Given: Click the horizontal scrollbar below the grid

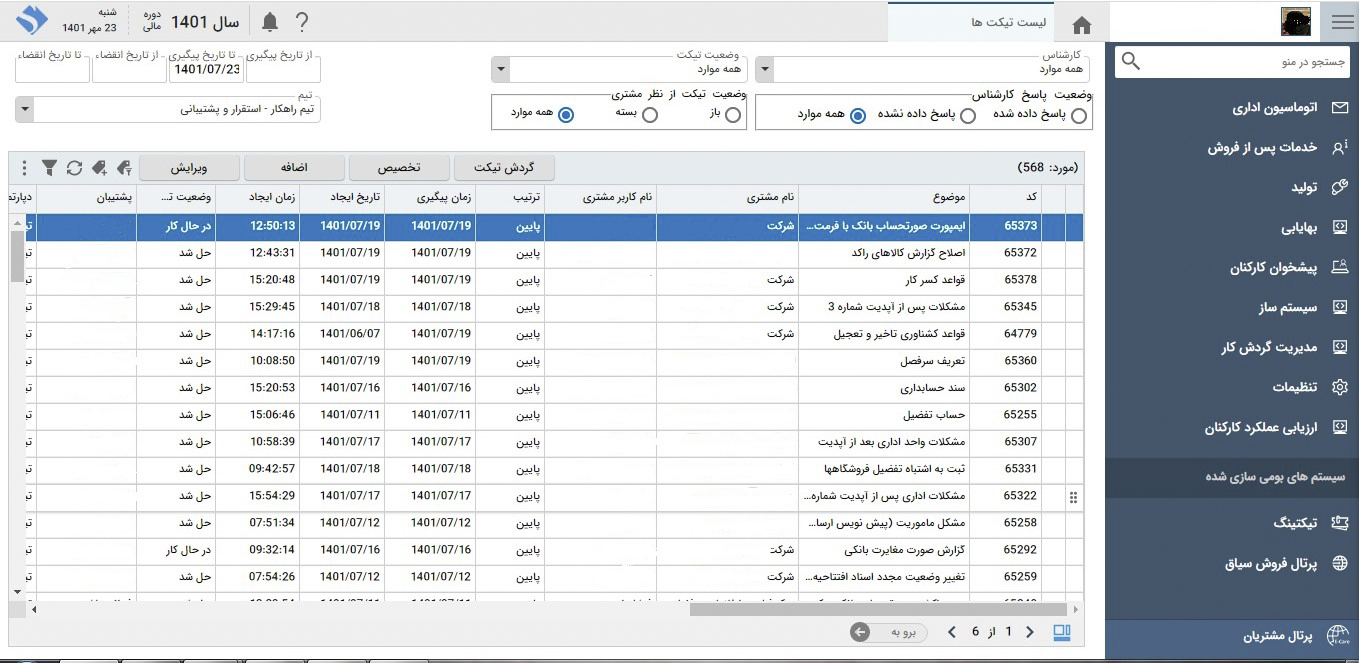Looking at the screenshot, I should tap(878, 609).
